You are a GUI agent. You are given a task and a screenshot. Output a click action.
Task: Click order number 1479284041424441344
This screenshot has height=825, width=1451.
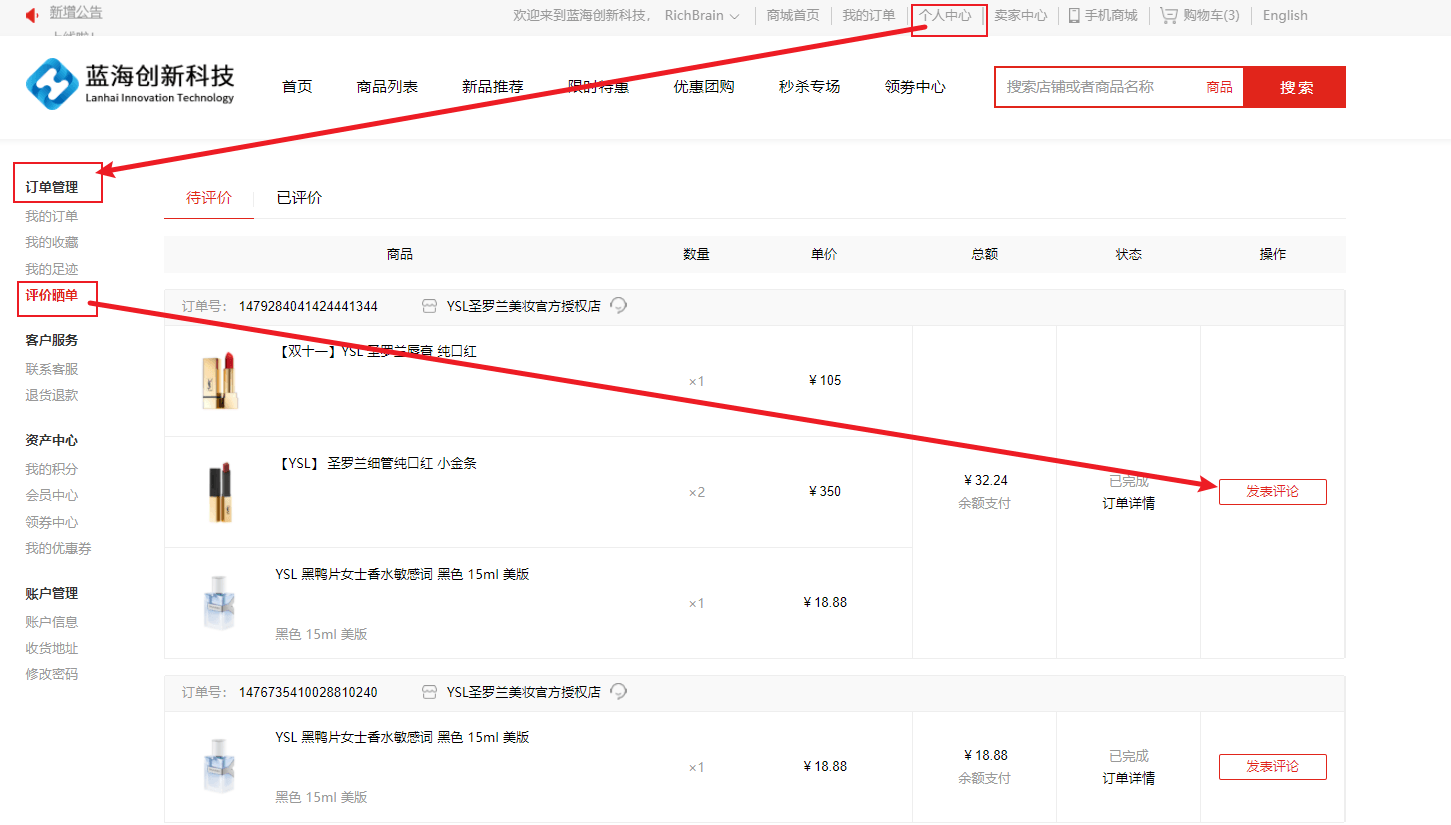pyautogui.click(x=308, y=306)
